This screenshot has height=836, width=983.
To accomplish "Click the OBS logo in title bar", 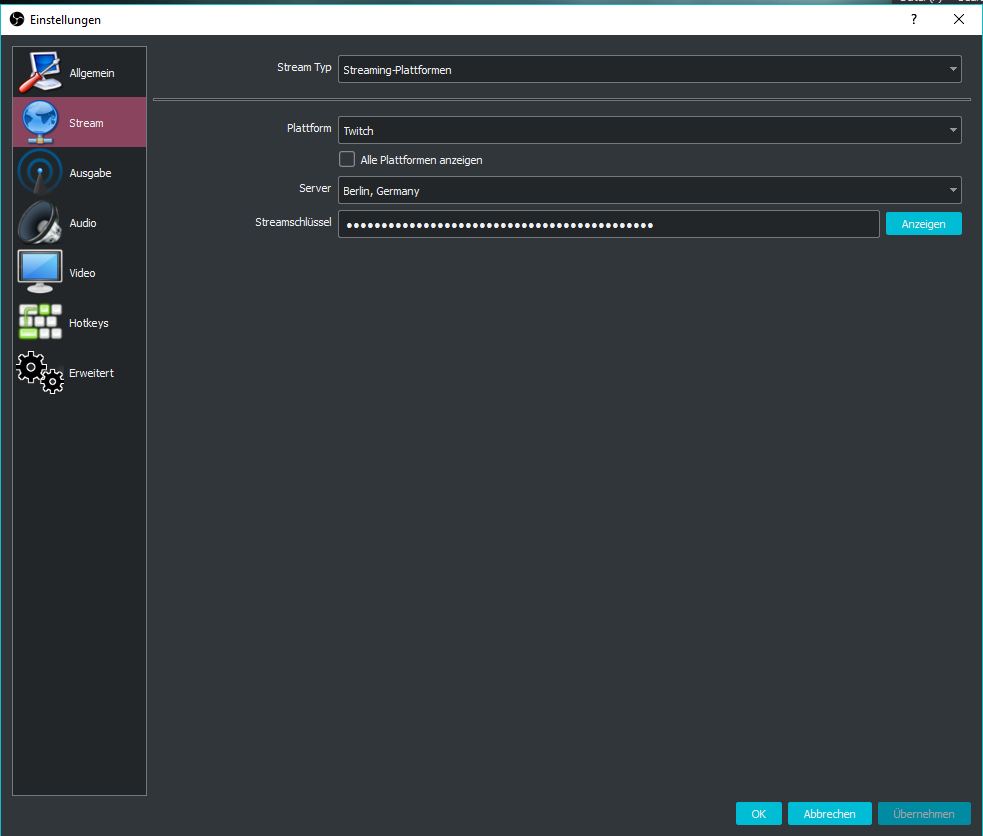I will [x=16, y=19].
